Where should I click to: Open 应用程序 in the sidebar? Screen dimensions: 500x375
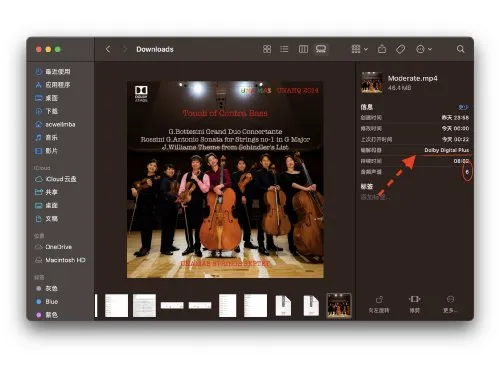pos(53,85)
